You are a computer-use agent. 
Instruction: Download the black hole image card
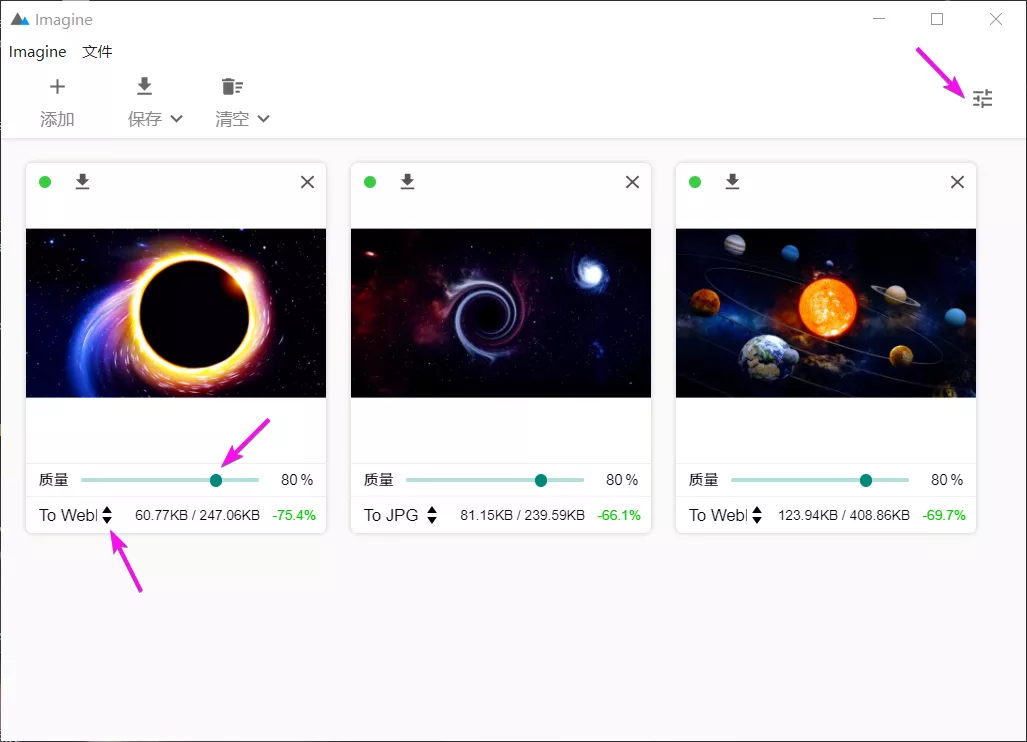[83, 181]
